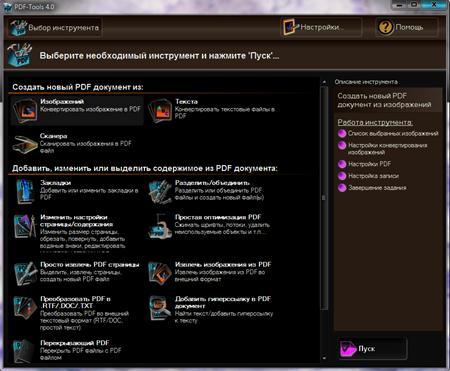Click the question mark help icon

385,27
